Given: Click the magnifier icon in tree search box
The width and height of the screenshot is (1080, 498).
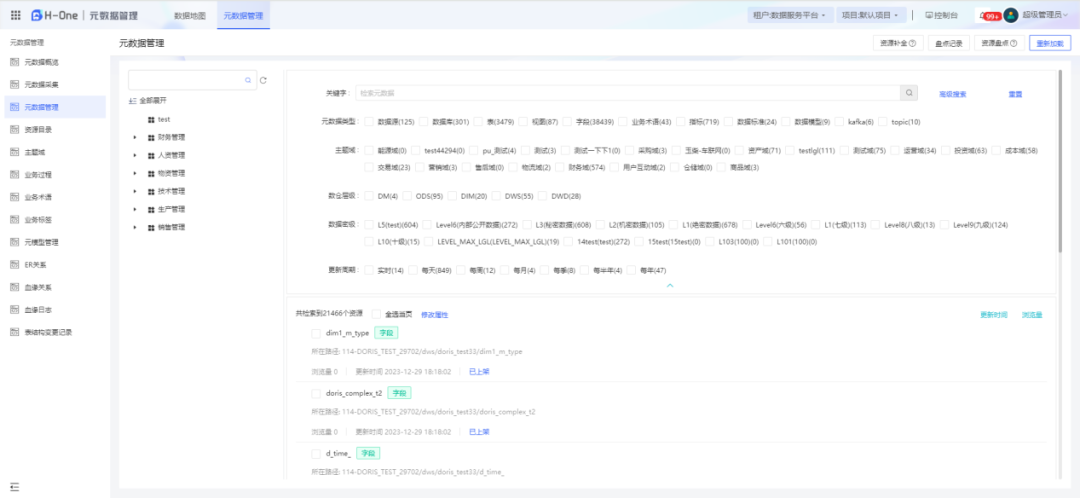Looking at the screenshot, I should pyautogui.click(x=249, y=80).
